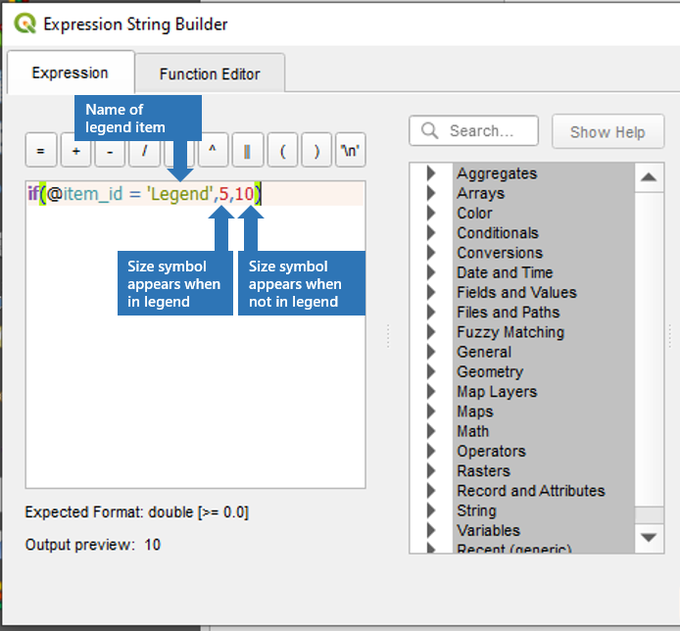Image resolution: width=680 pixels, height=631 pixels.
Task: Click the QGIS logo in title bar
Action: 25,24
